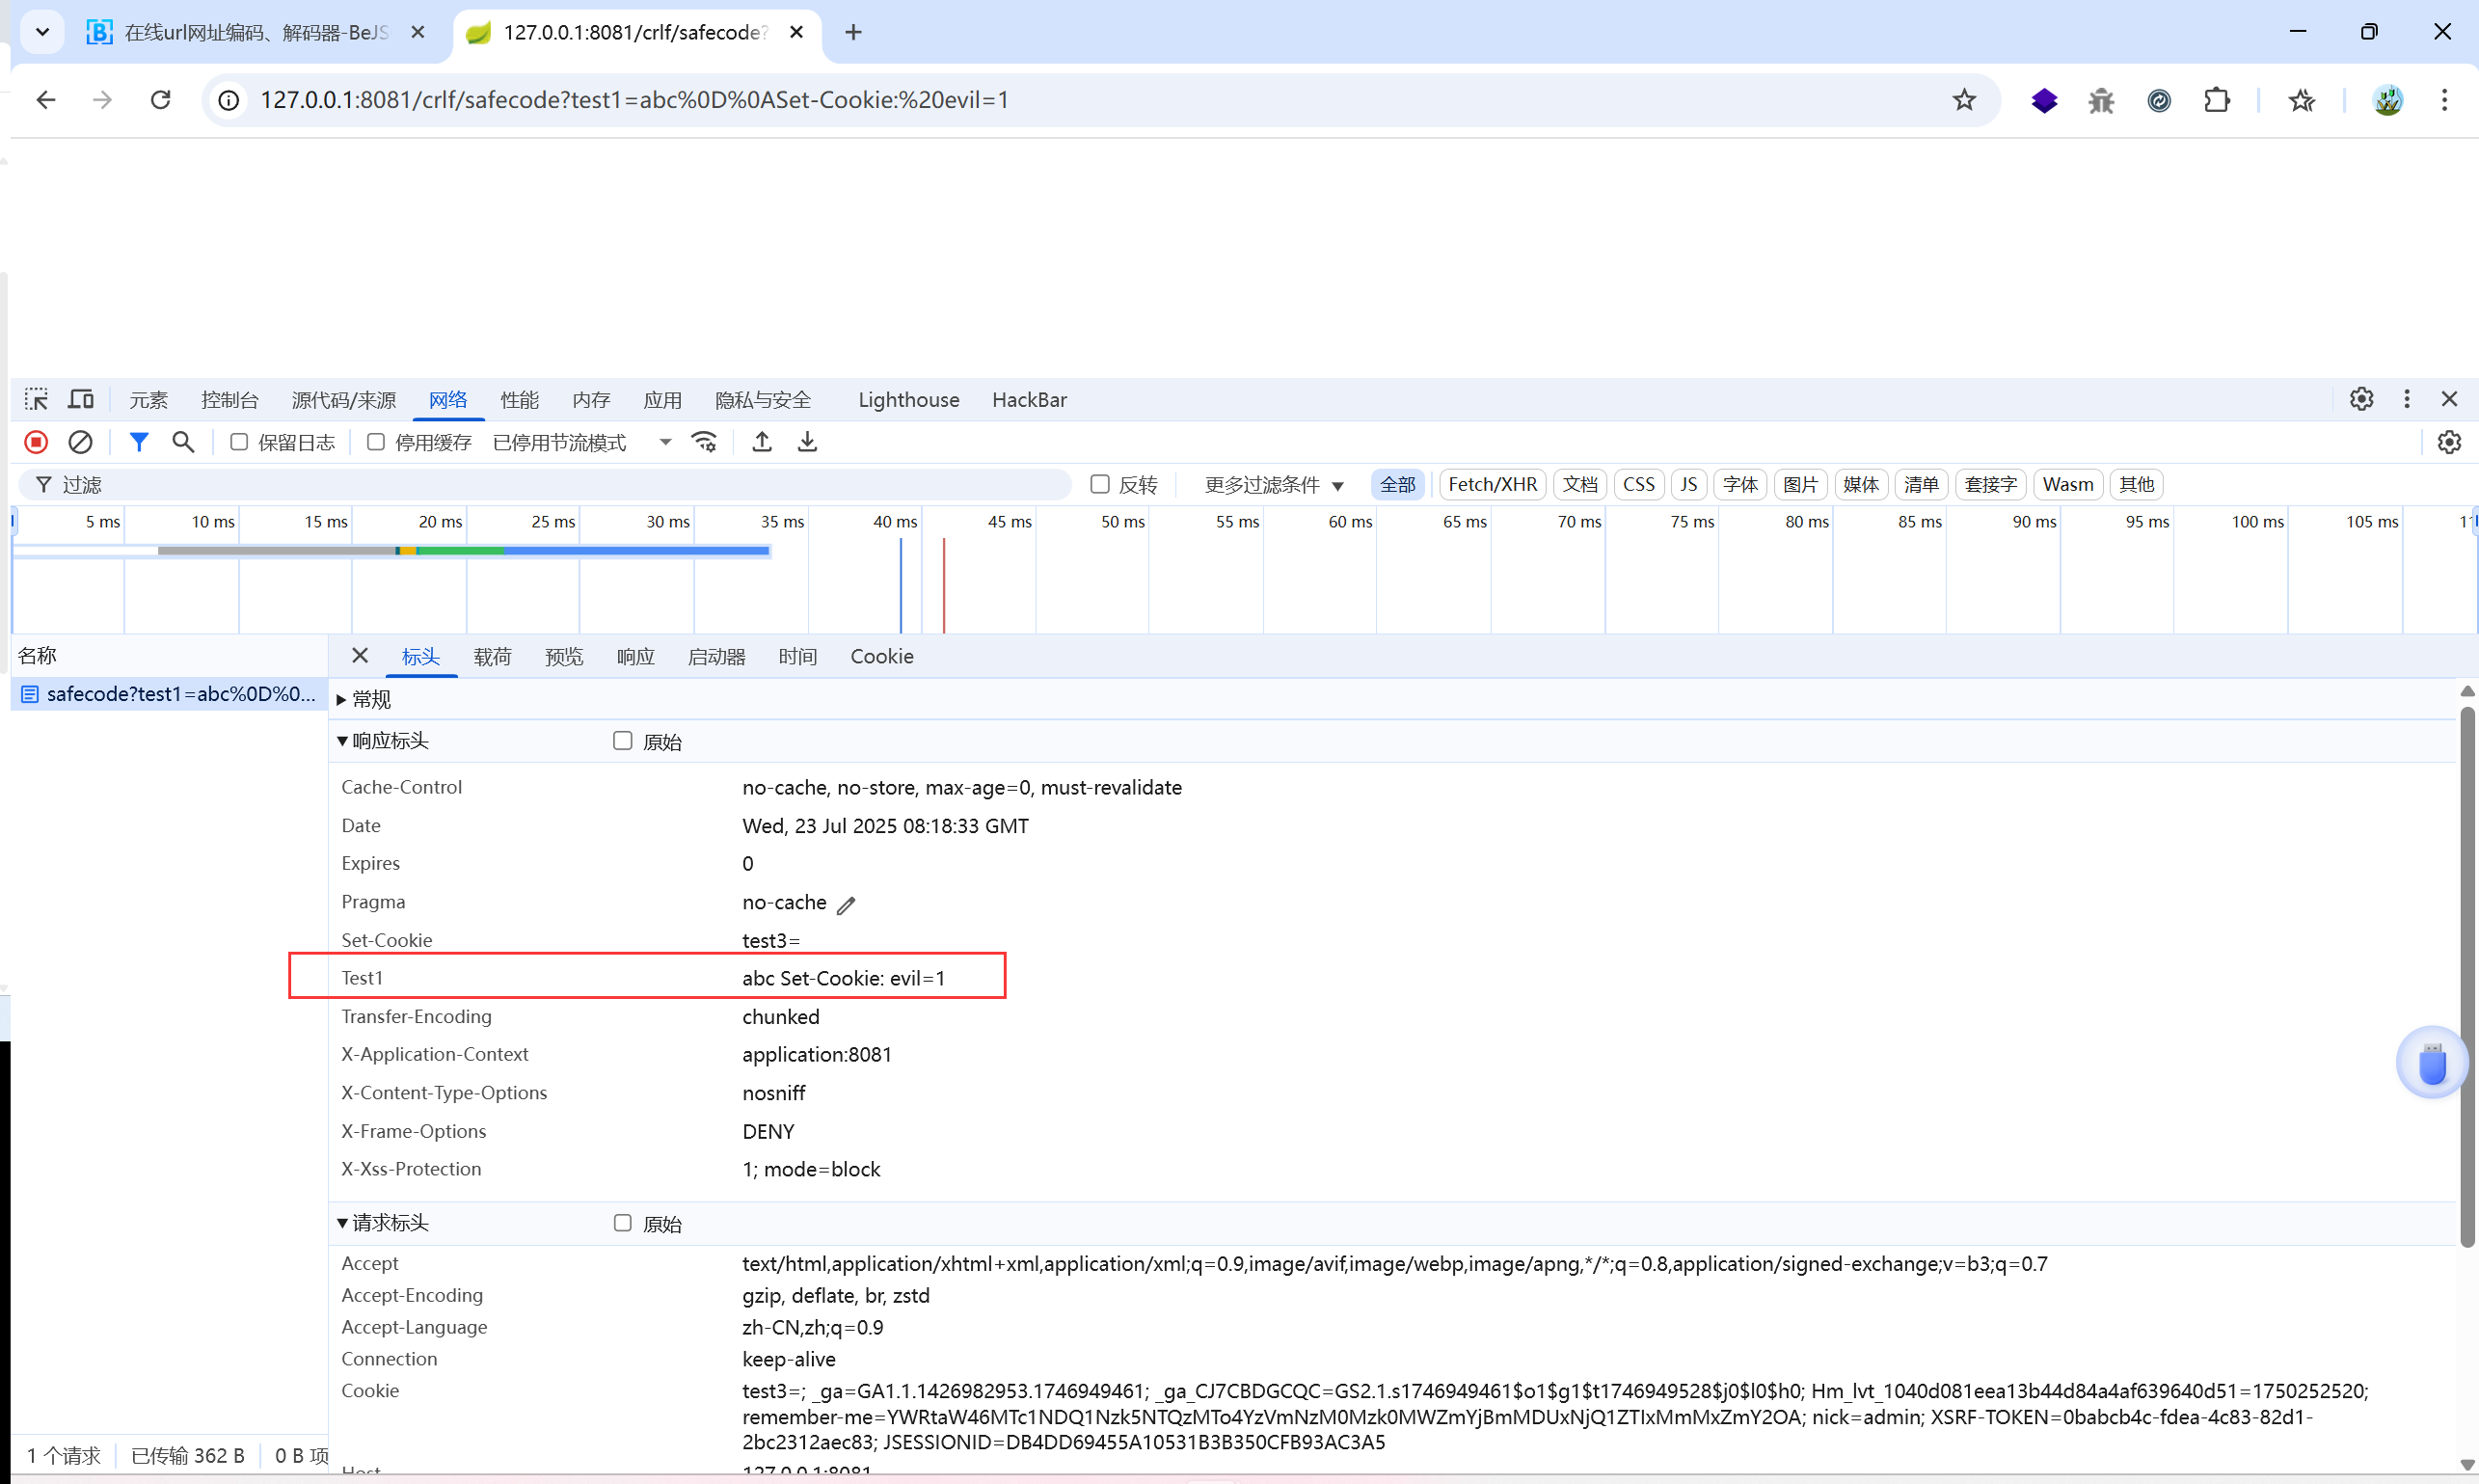This screenshot has width=2479, height=1484.
Task: Click the 过滤 filter input field
Action: point(560,485)
